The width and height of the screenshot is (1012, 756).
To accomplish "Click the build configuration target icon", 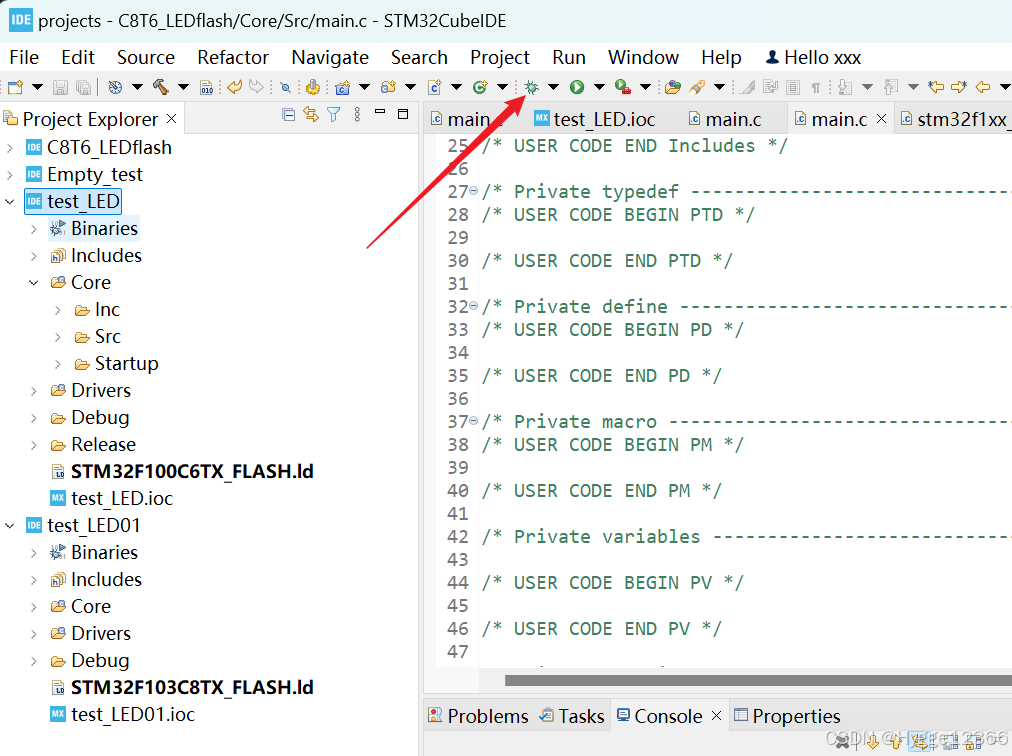I will point(115,87).
